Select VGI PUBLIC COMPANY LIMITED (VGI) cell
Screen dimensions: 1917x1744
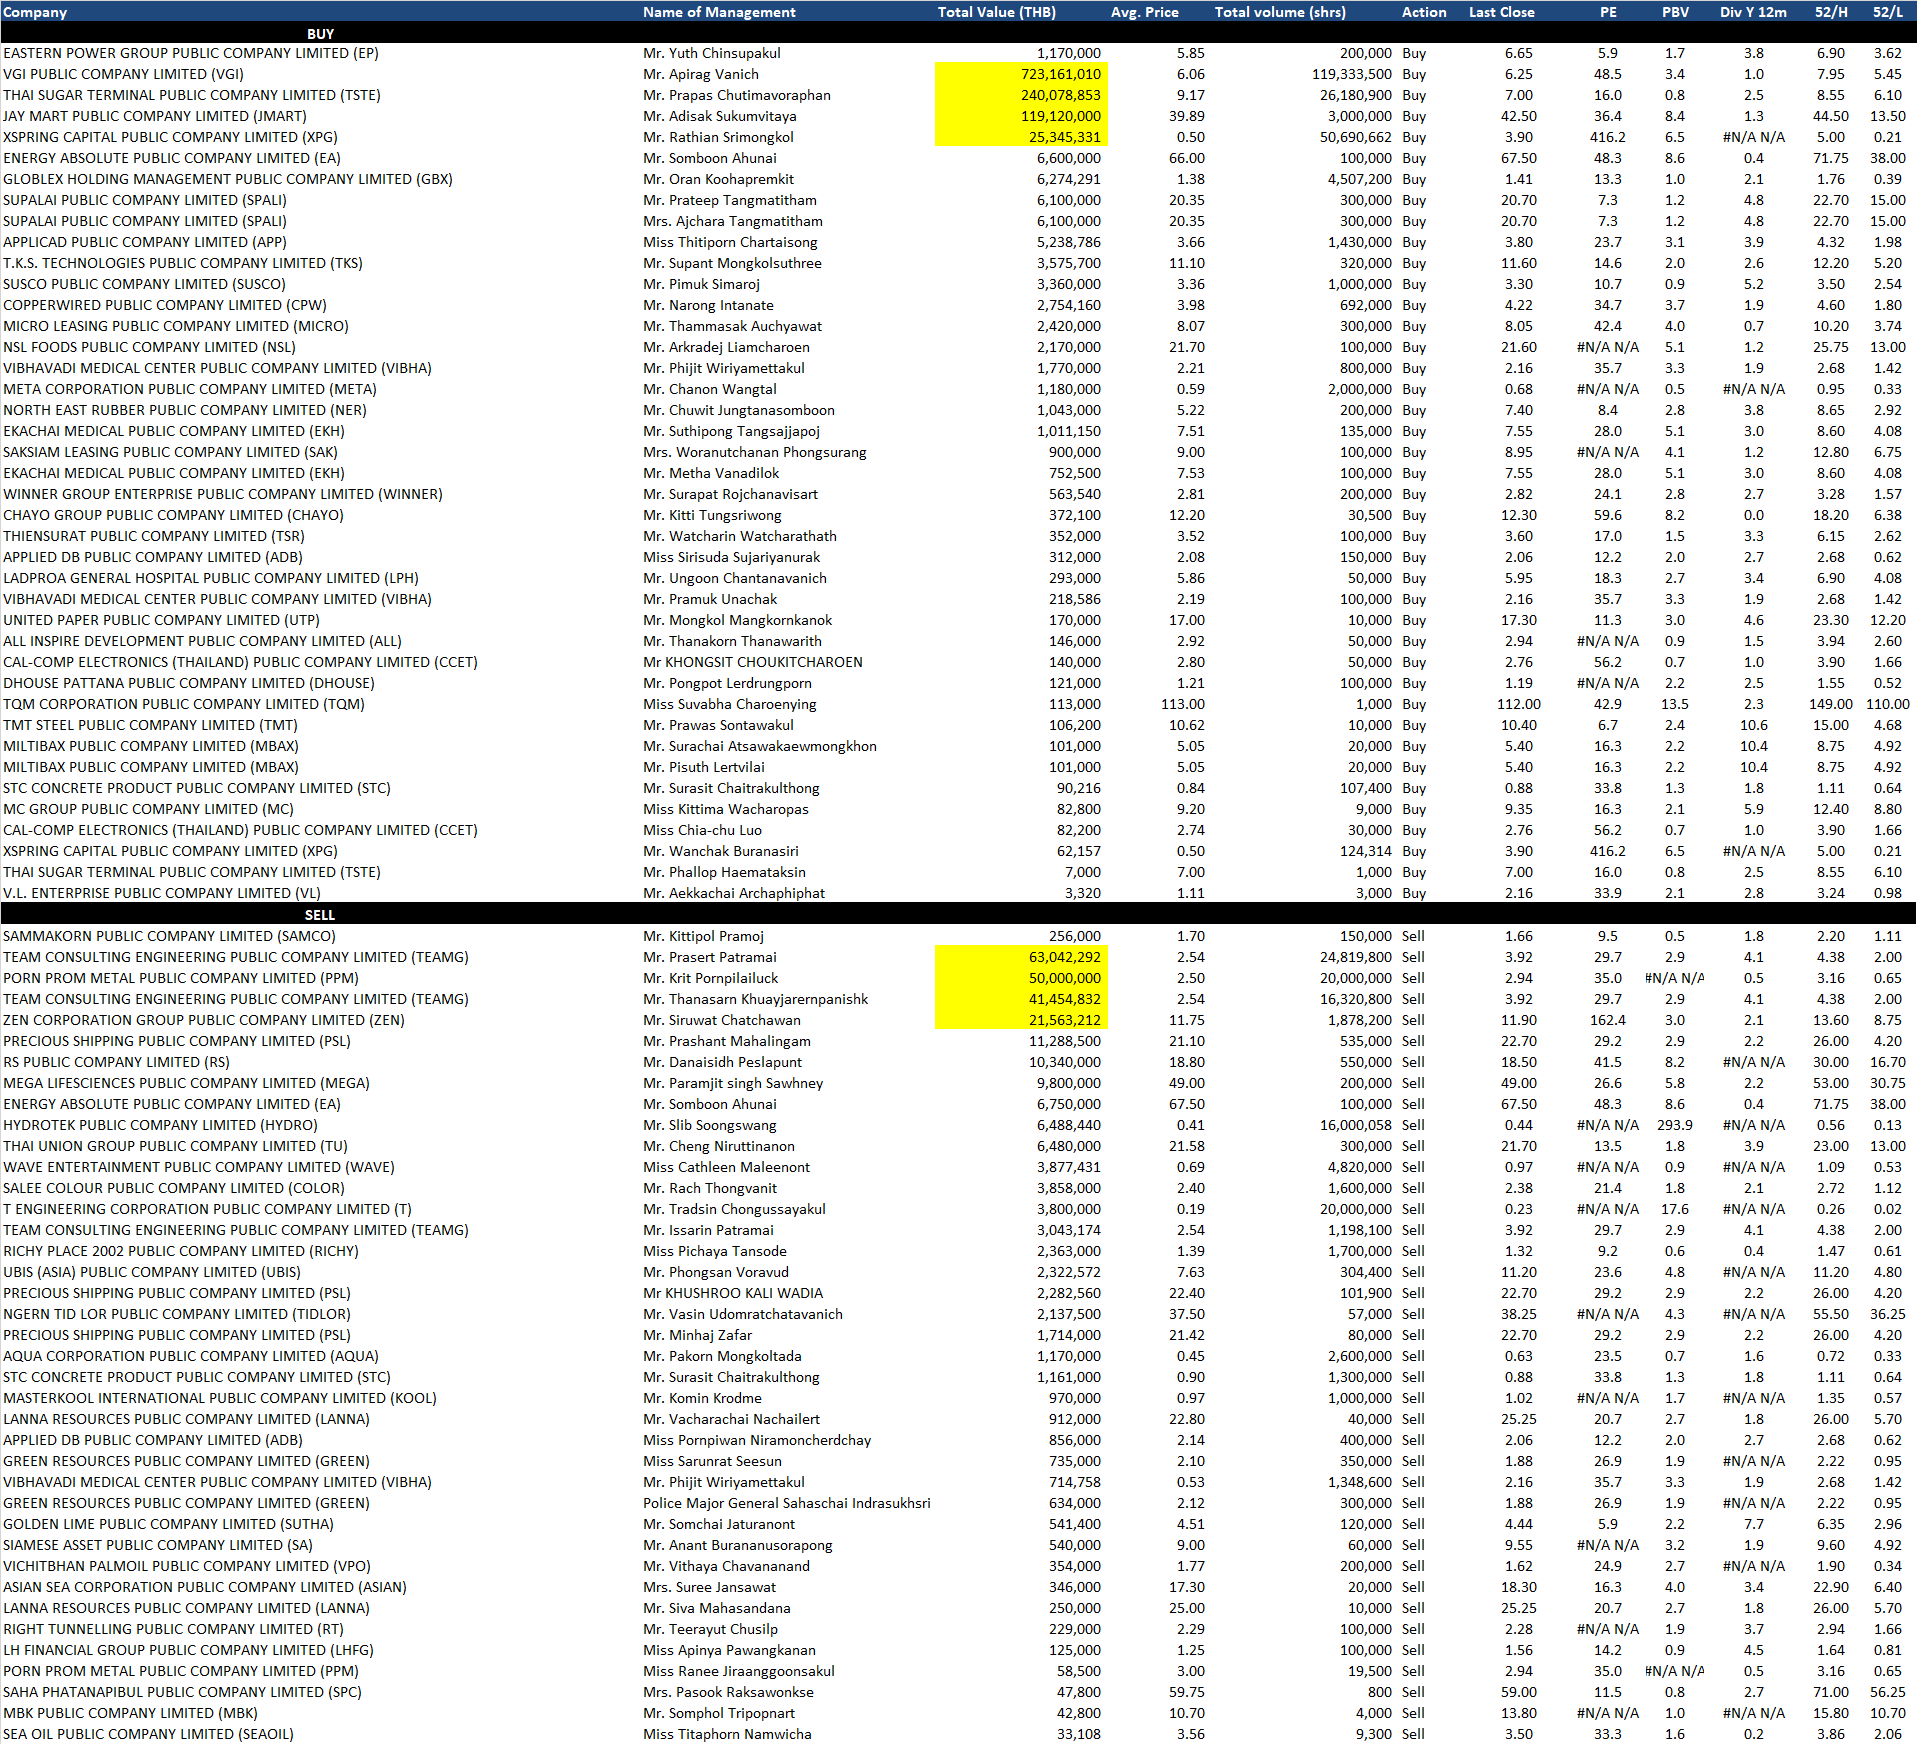coord(123,74)
